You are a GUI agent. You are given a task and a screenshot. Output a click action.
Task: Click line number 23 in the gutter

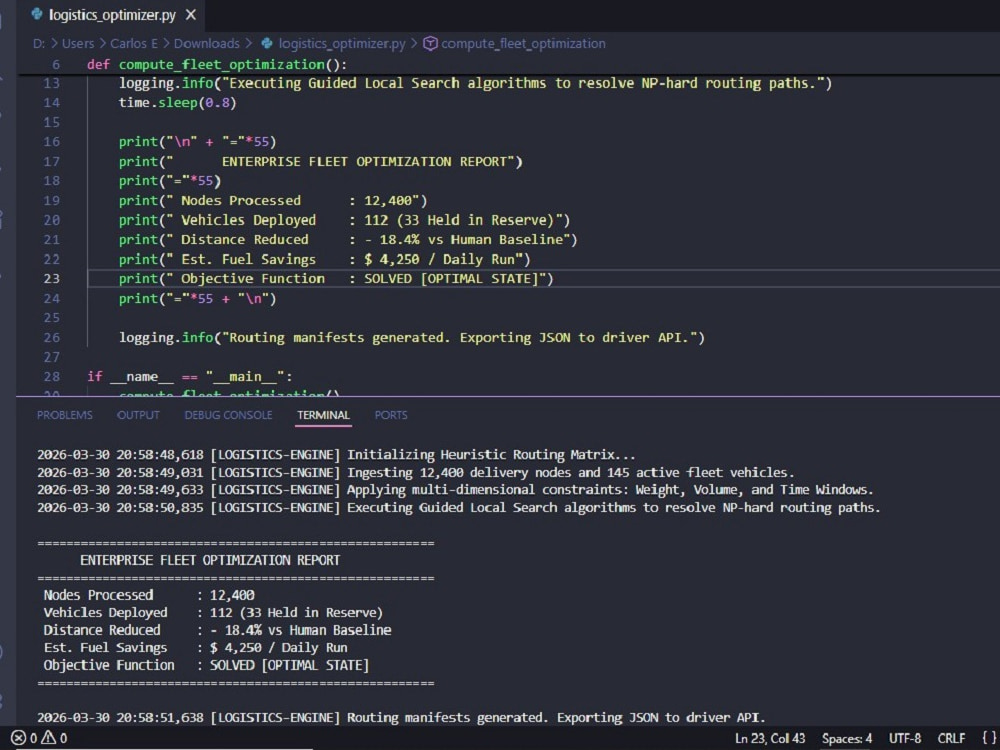52,279
